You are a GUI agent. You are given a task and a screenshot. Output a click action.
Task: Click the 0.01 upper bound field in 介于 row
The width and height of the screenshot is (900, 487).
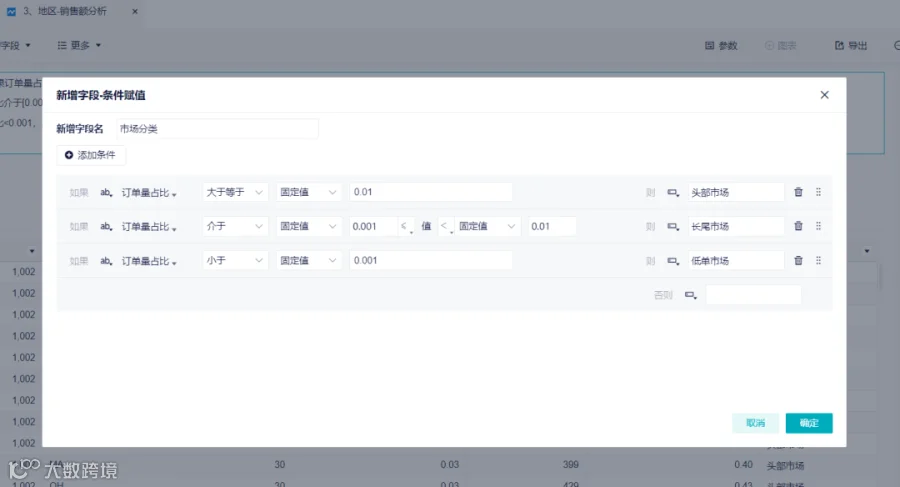pos(552,226)
